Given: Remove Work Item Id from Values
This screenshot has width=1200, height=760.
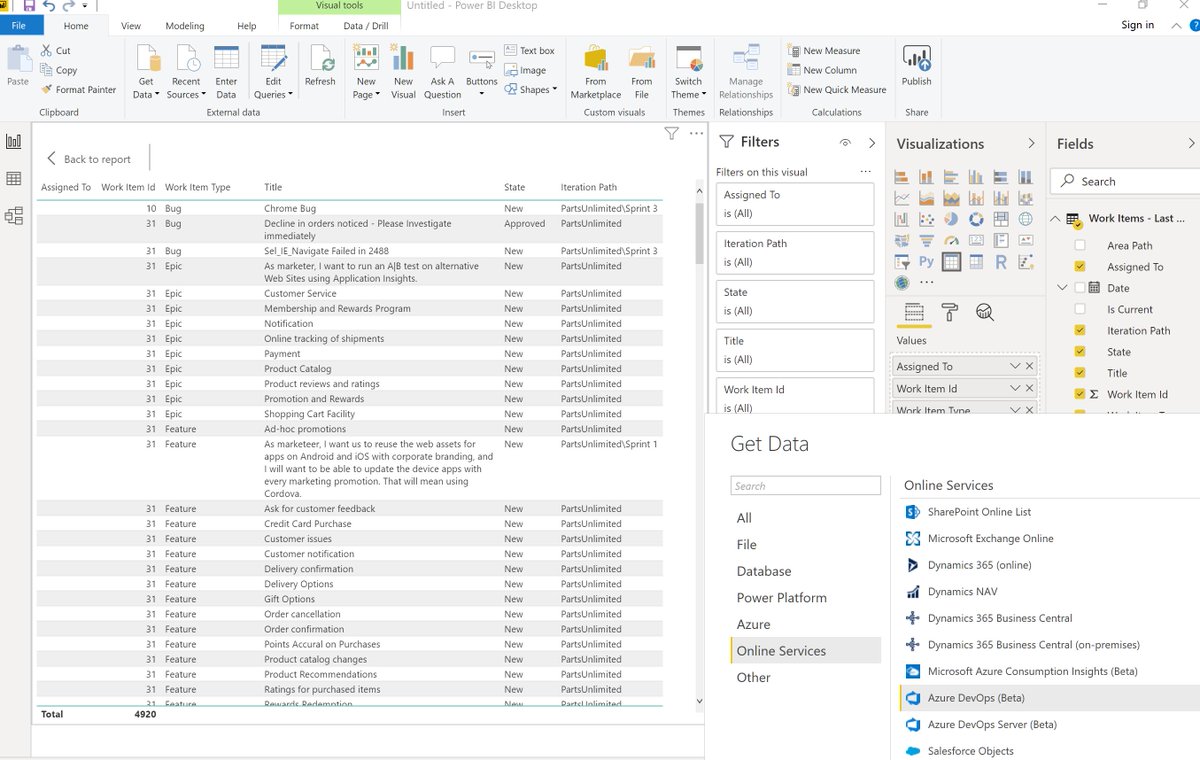Looking at the screenshot, I should [1030, 389].
